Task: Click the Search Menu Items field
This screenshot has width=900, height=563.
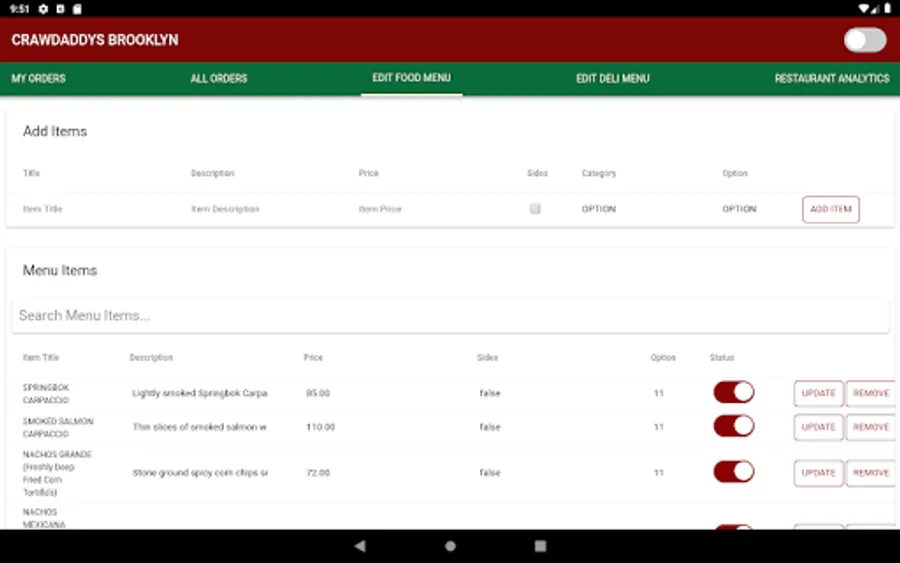Action: tap(450, 316)
